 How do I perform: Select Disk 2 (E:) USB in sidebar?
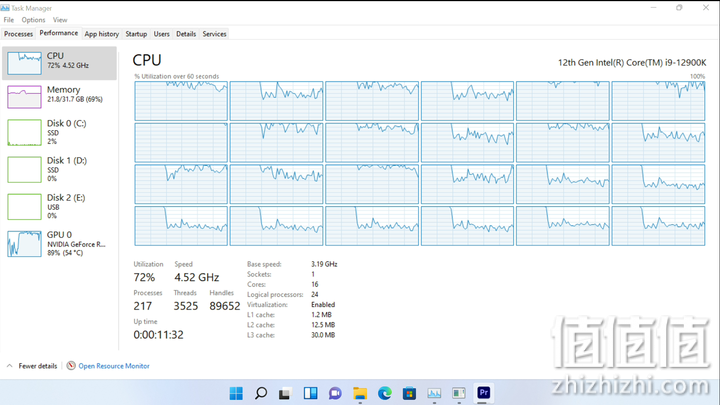(x=60, y=207)
